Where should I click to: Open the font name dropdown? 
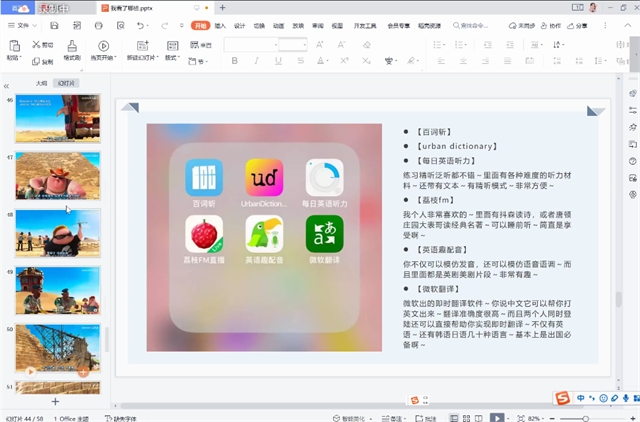click(x=276, y=45)
